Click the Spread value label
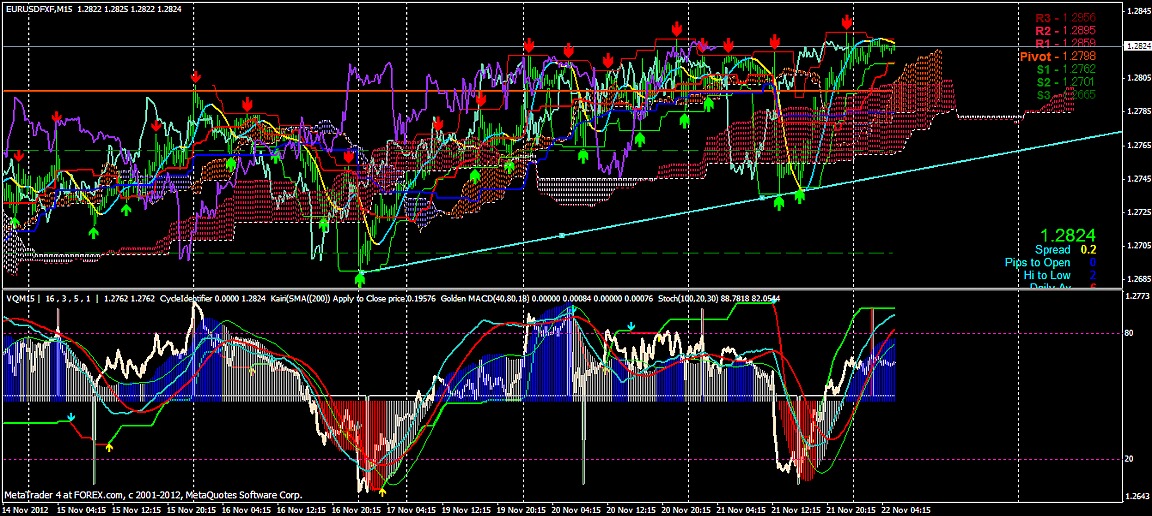 tap(1064, 249)
